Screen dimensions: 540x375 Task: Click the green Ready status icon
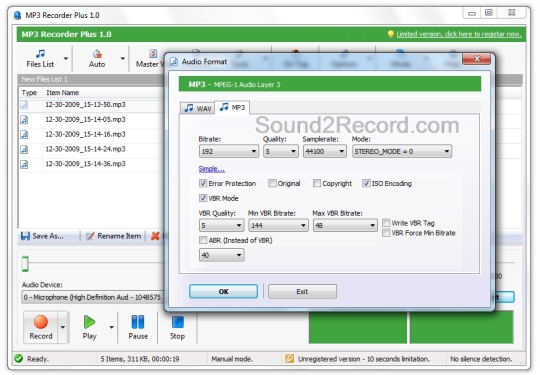click(19, 359)
